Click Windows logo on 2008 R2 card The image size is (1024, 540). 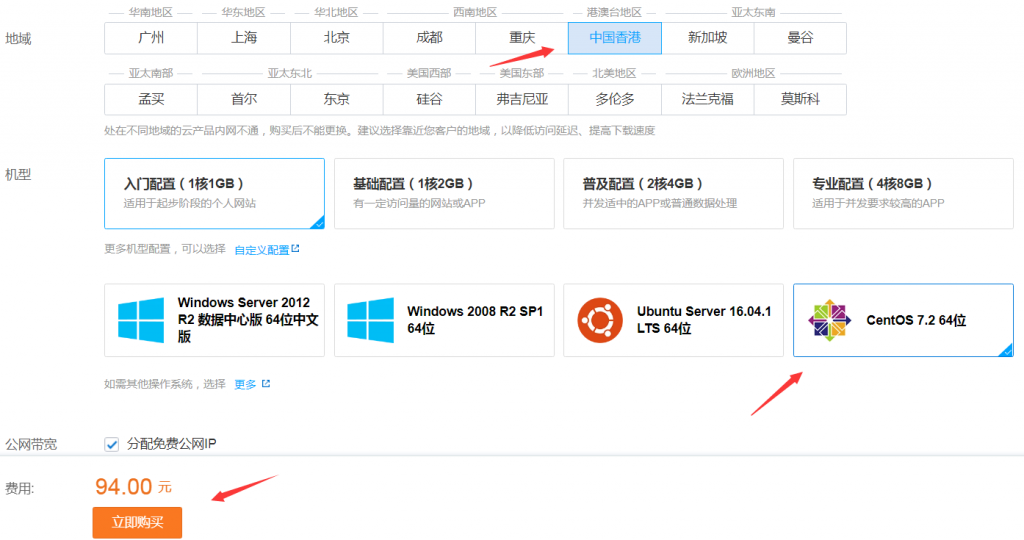click(370, 320)
